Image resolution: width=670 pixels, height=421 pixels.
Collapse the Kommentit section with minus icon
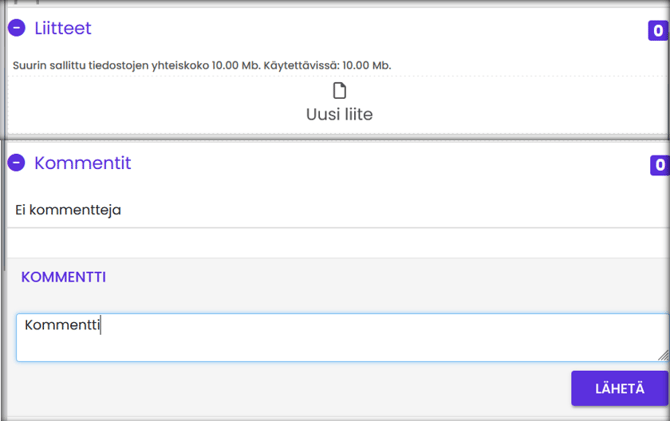coord(16,163)
